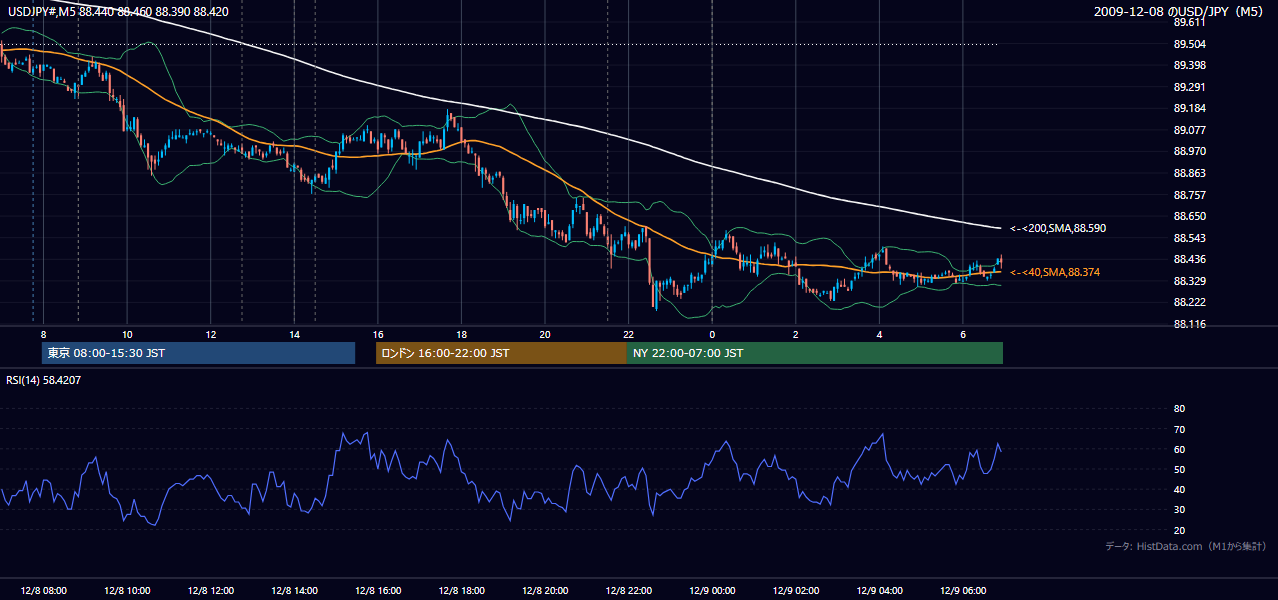Select the London 16:00-22:00 JST session bar
1278x600 pixels.
(x=501, y=353)
